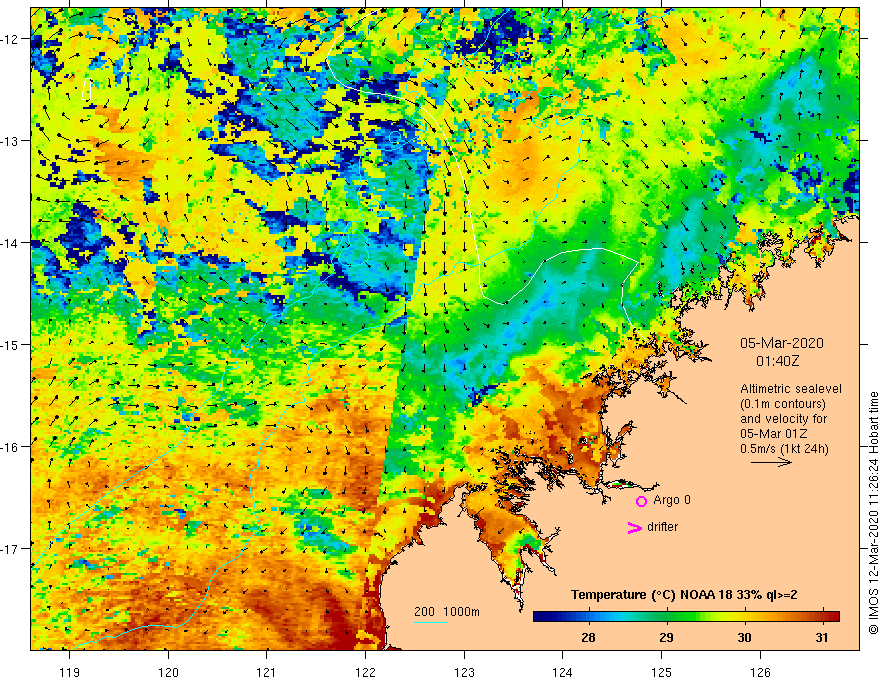The width and height of the screenshot is (880, 680).
Task: Click longitude axis label 122
Action: pyautogui.click(x=365, y=672)
